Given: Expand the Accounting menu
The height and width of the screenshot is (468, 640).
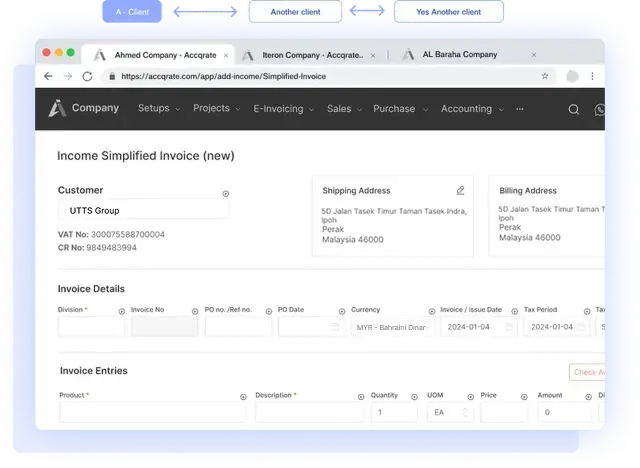Looking at the screenshot, I should [472, 109].
